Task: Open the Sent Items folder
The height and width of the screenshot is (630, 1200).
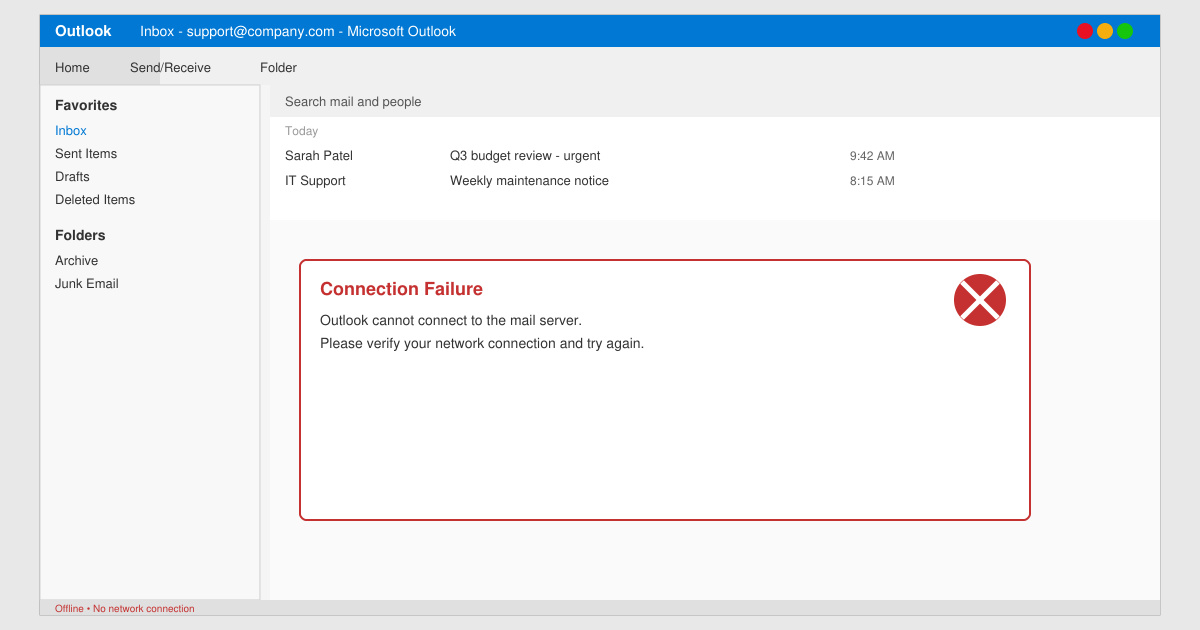Action: (86, 154)
